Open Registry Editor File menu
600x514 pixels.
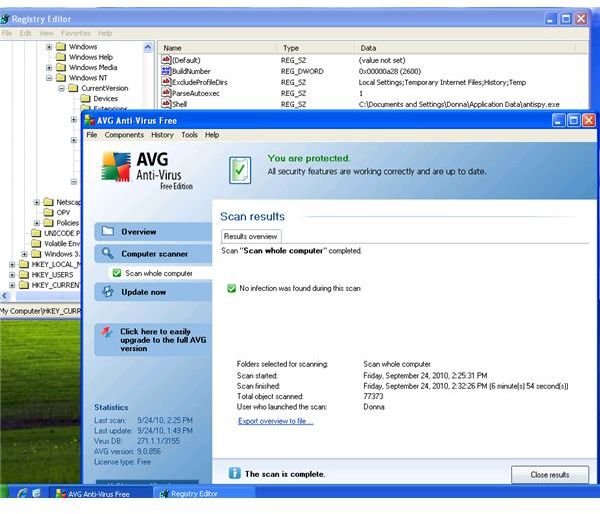point(7,33)
